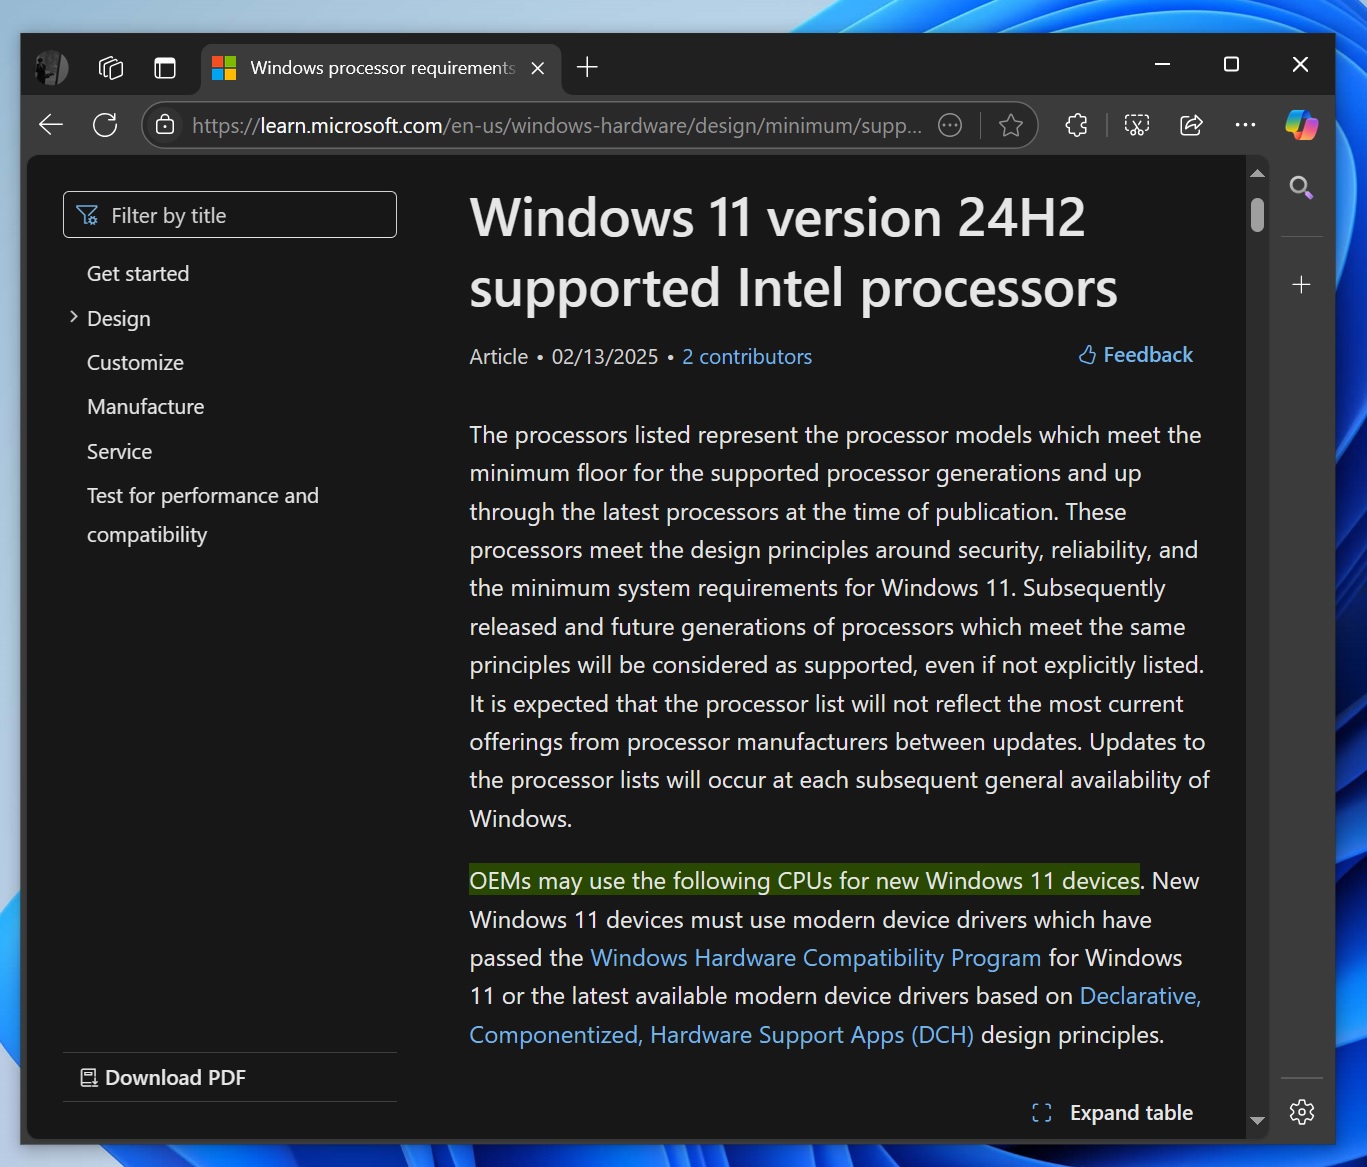
Task: Open the sidebar settings gear
Action: (x=1302, y=1111)
